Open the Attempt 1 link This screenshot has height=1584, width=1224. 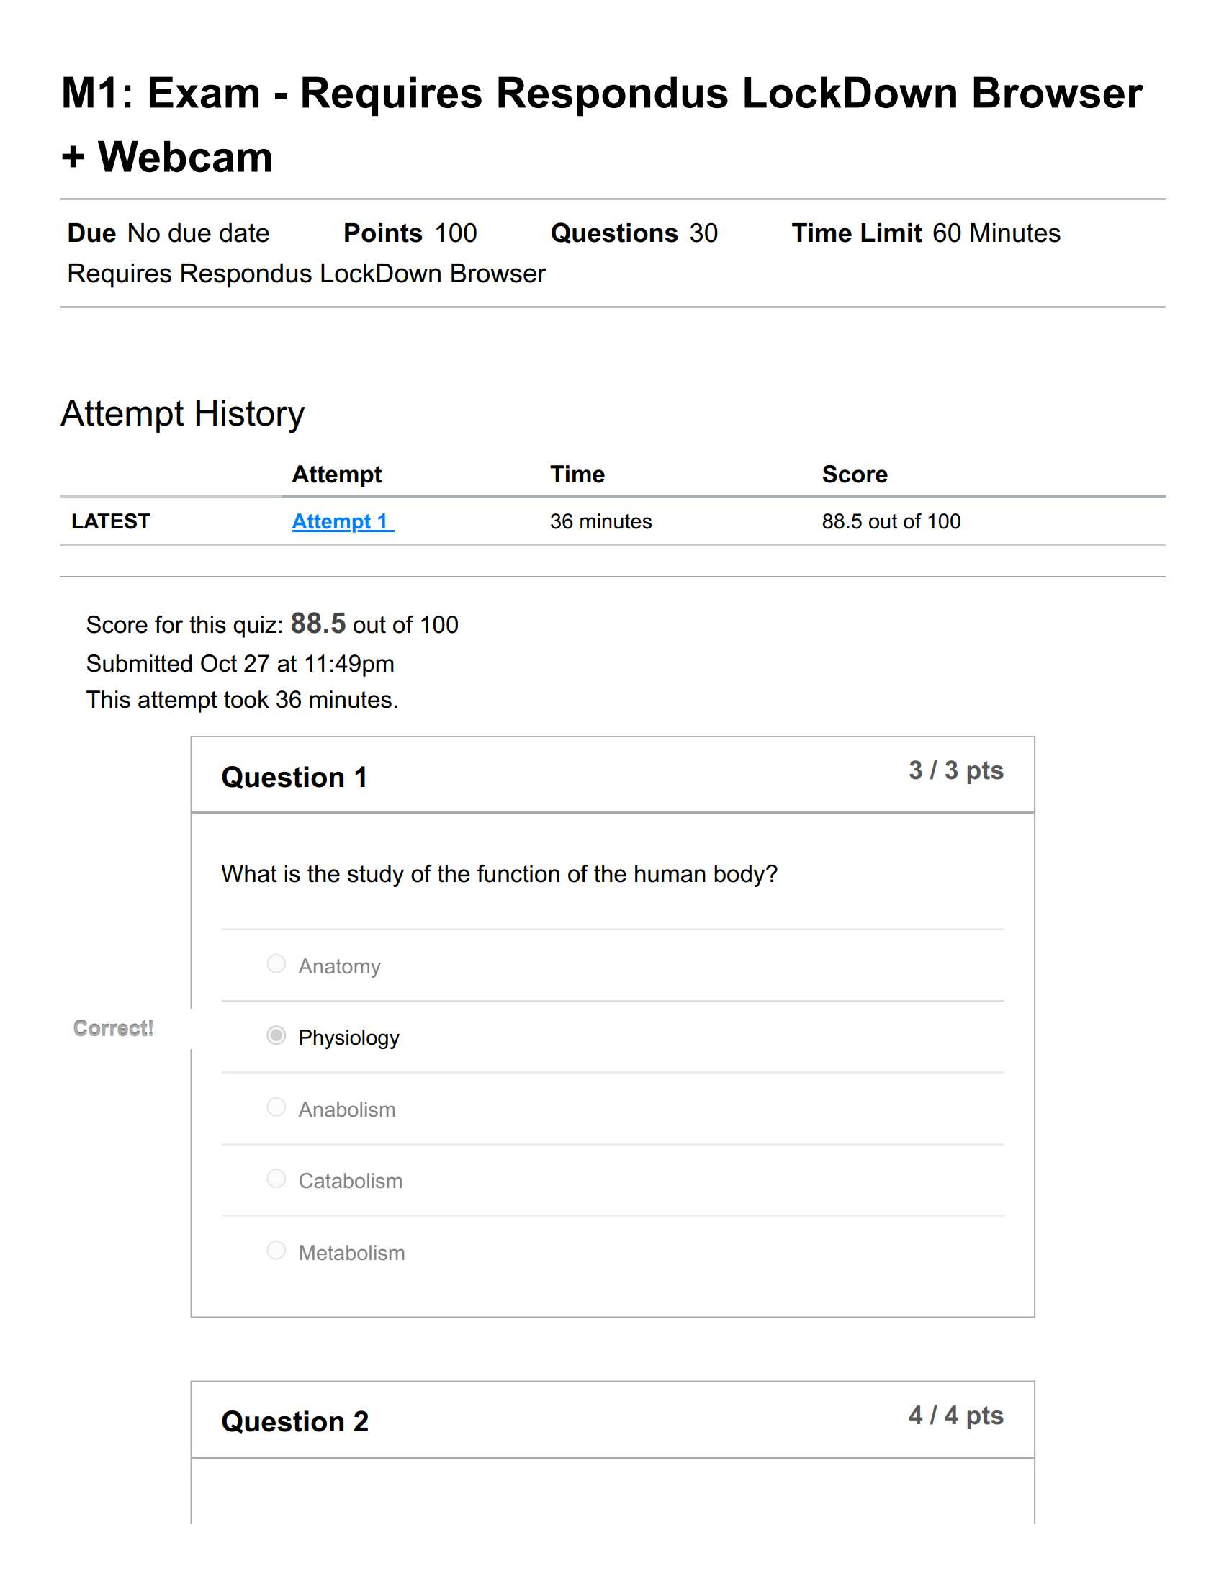pyautogui.click(x=342, y=521)
